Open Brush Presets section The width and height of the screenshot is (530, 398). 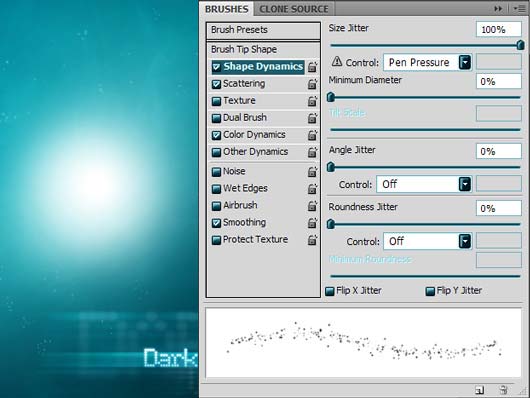(263, 30)
